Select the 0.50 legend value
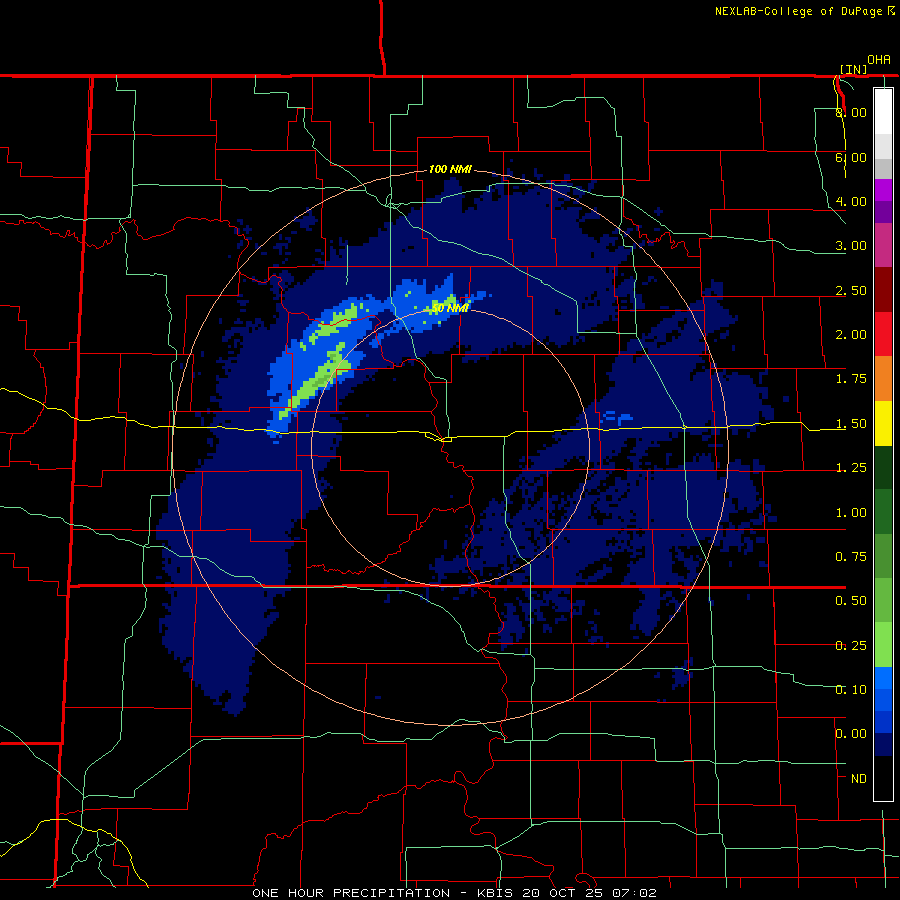This screenshot has height=900, width=900. tap(851, 601)
